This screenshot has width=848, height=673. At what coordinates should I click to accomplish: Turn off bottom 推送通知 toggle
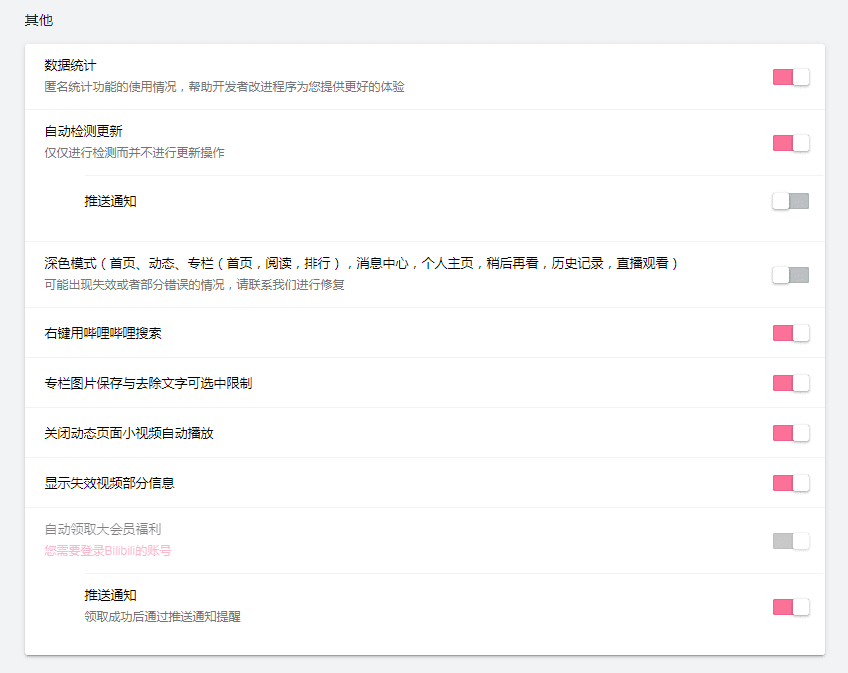tap(790, 607)
